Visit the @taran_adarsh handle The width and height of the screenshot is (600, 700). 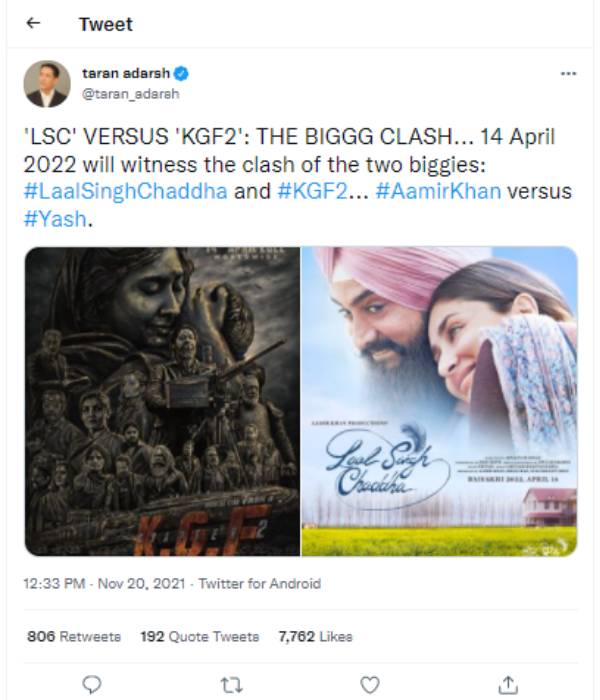[130, 94]
